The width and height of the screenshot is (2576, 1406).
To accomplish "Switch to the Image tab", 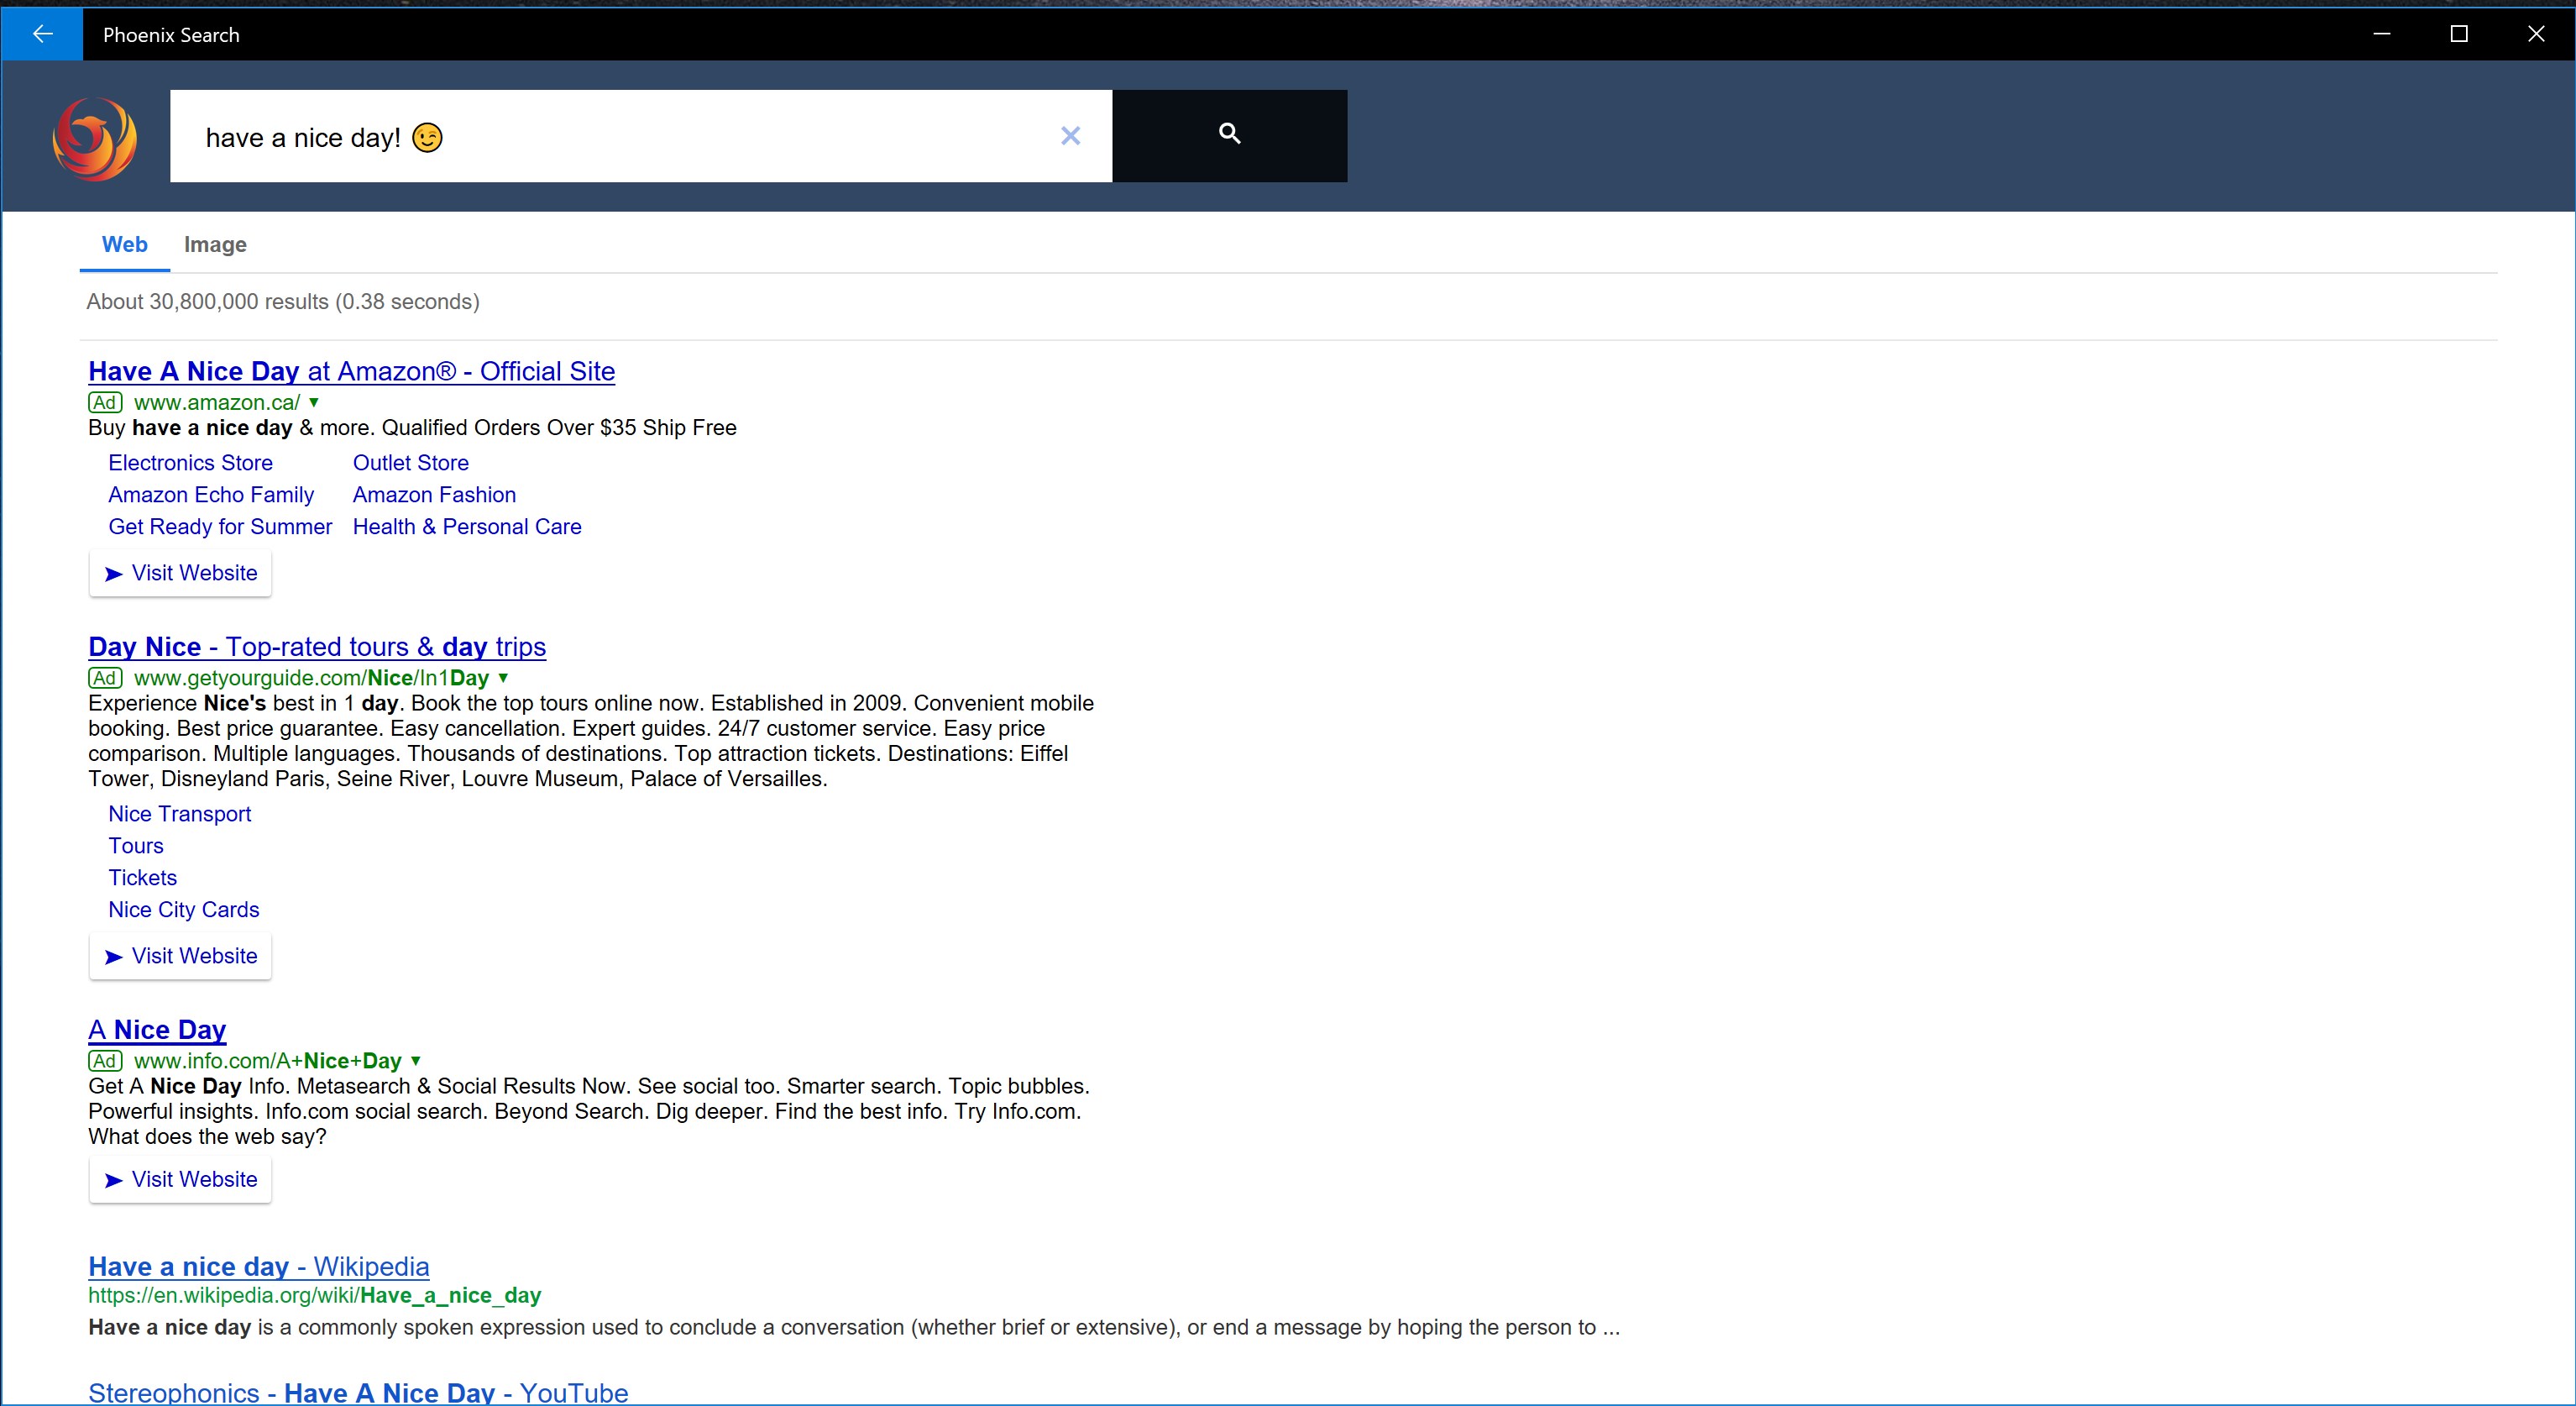I will point(215,244).
